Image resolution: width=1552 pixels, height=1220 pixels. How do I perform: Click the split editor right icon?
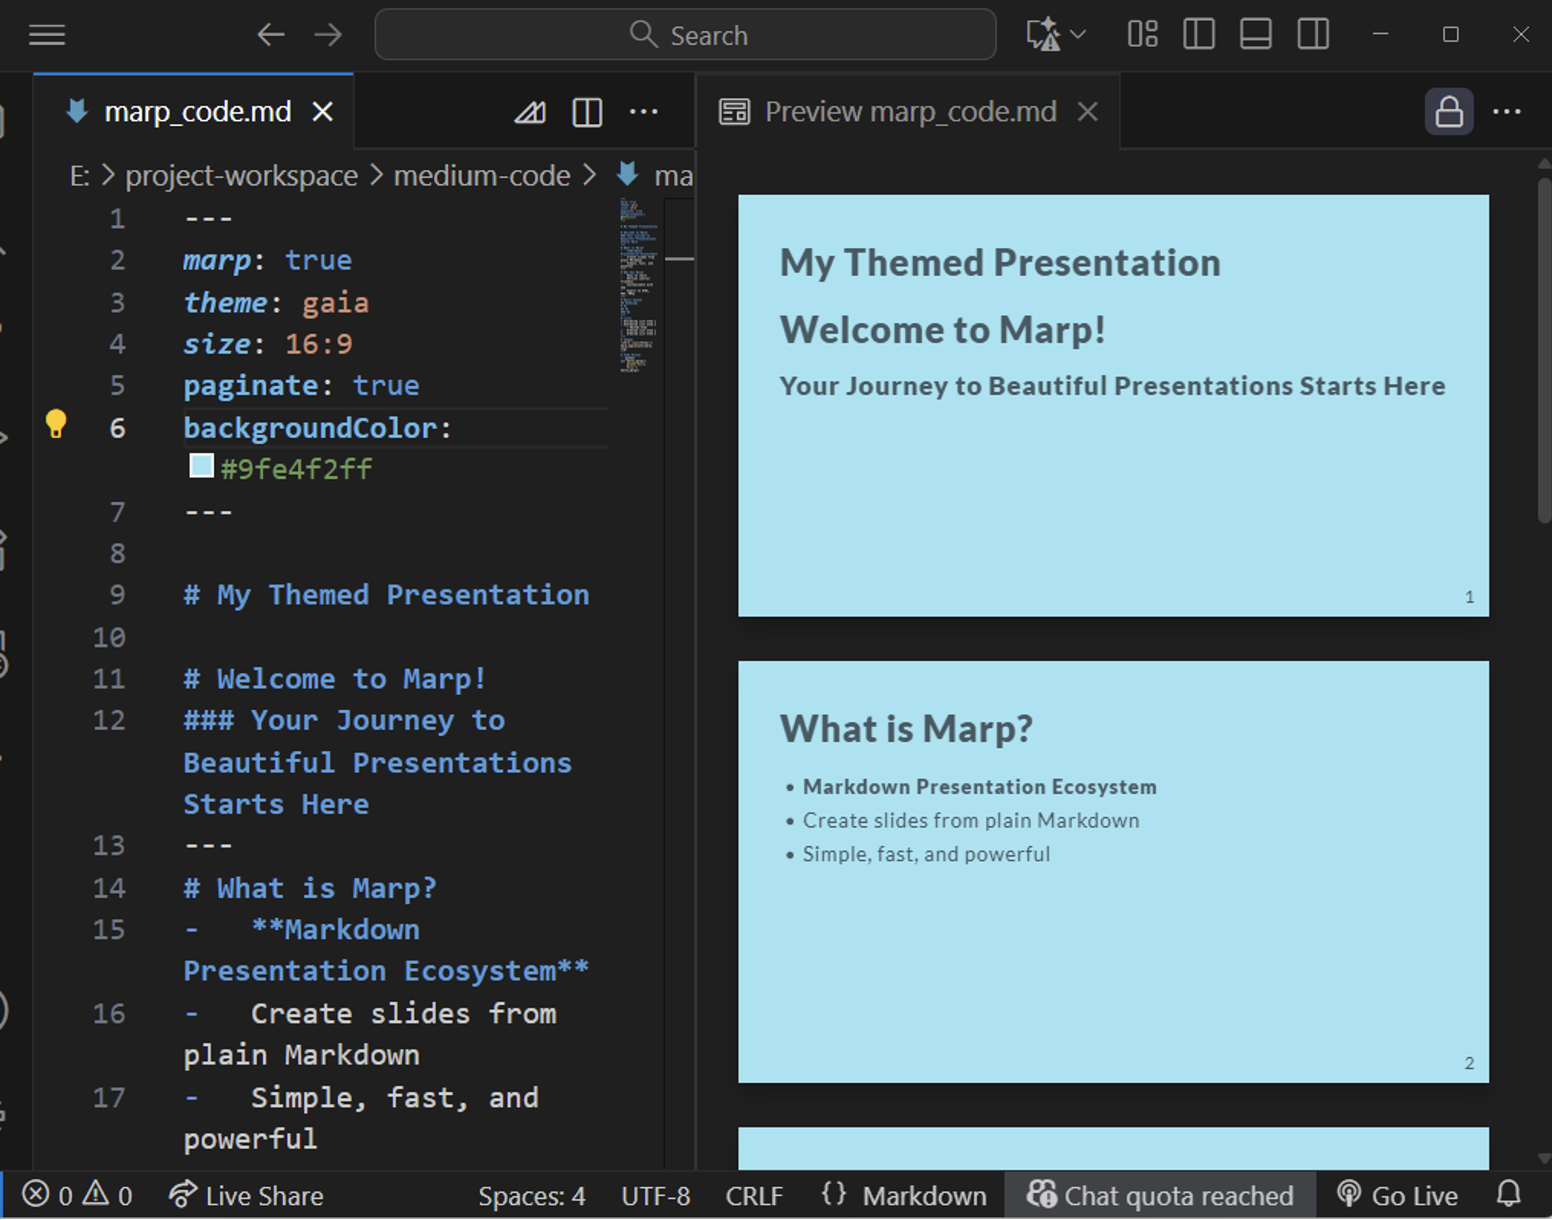[587, 112]
